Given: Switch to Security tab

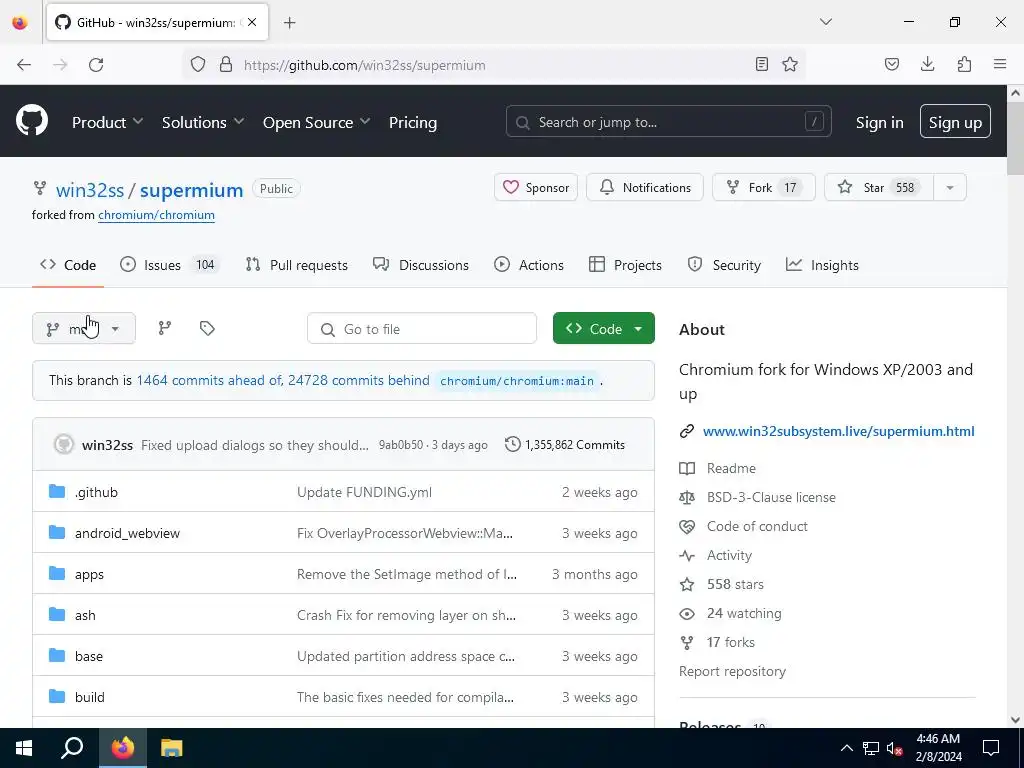Looking at the screenshot, I should pyautogui.click(x=724, y=264).
